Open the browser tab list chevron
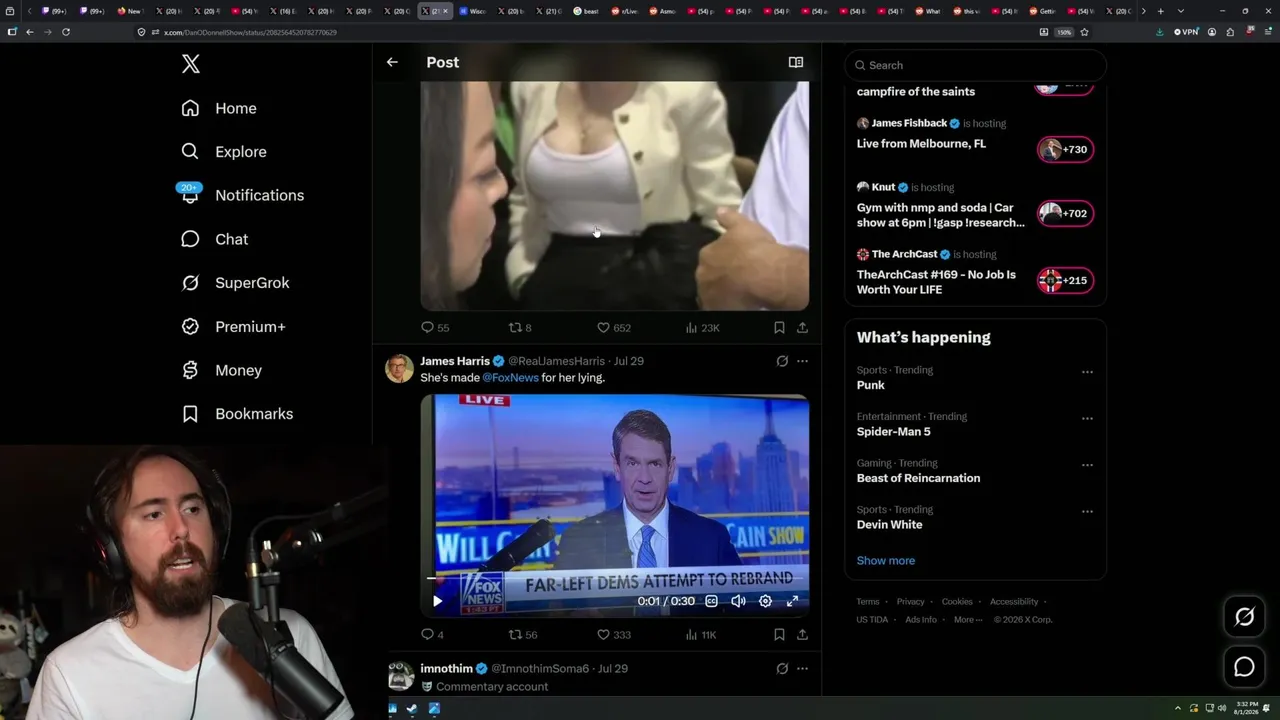Image resolution: width=1280 pixels, height=720 pixels. [1181, 11]
